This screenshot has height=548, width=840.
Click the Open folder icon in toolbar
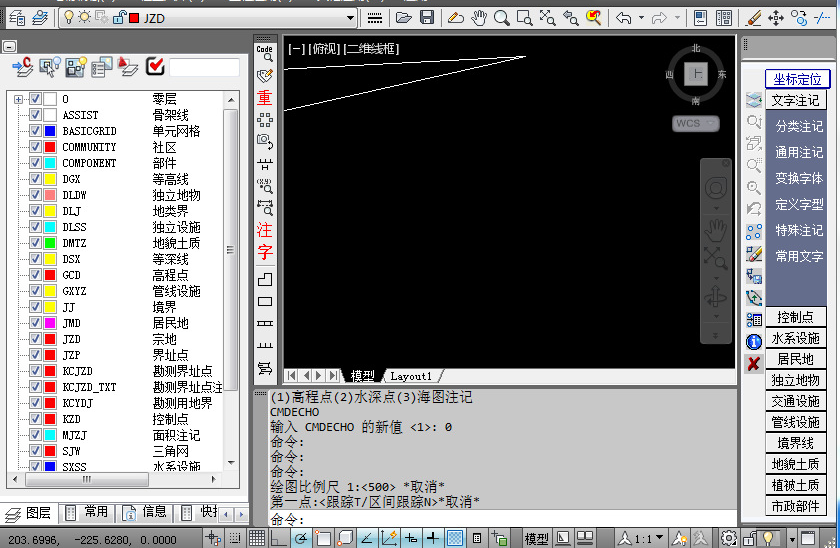pyautogui.click(x=403, y=18)
